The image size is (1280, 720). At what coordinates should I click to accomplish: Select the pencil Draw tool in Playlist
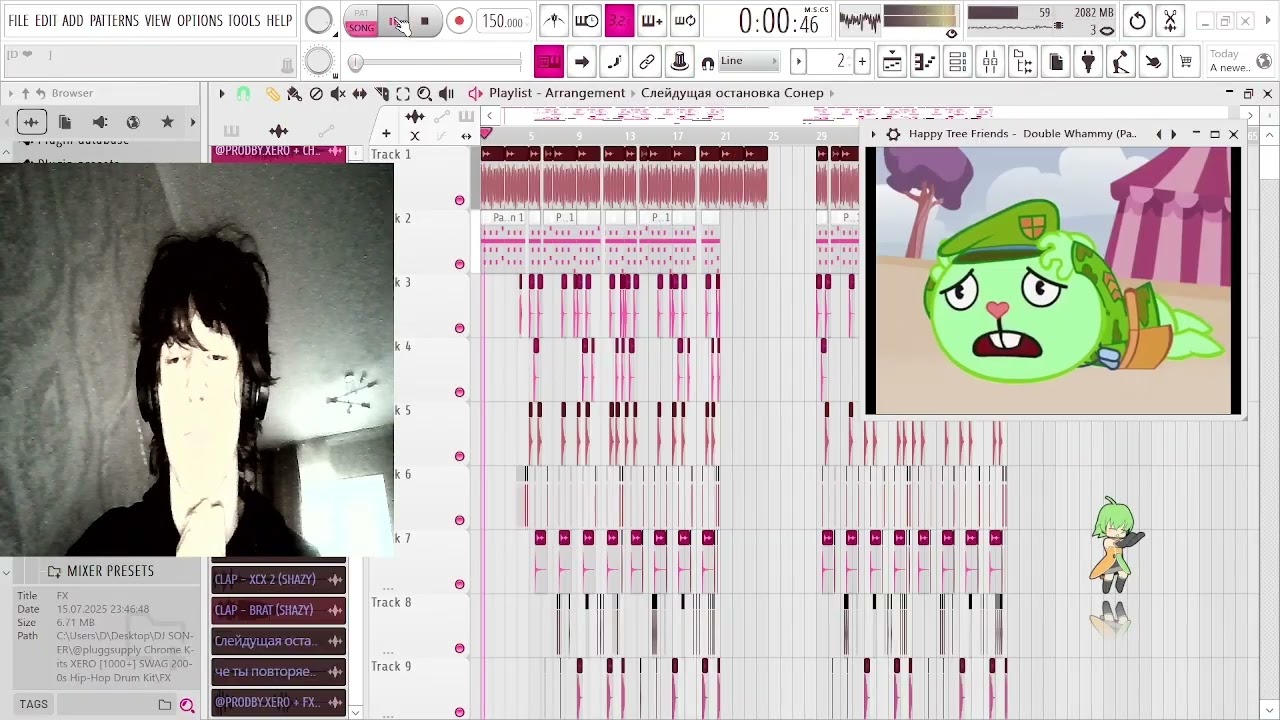[x=272, y=93]
